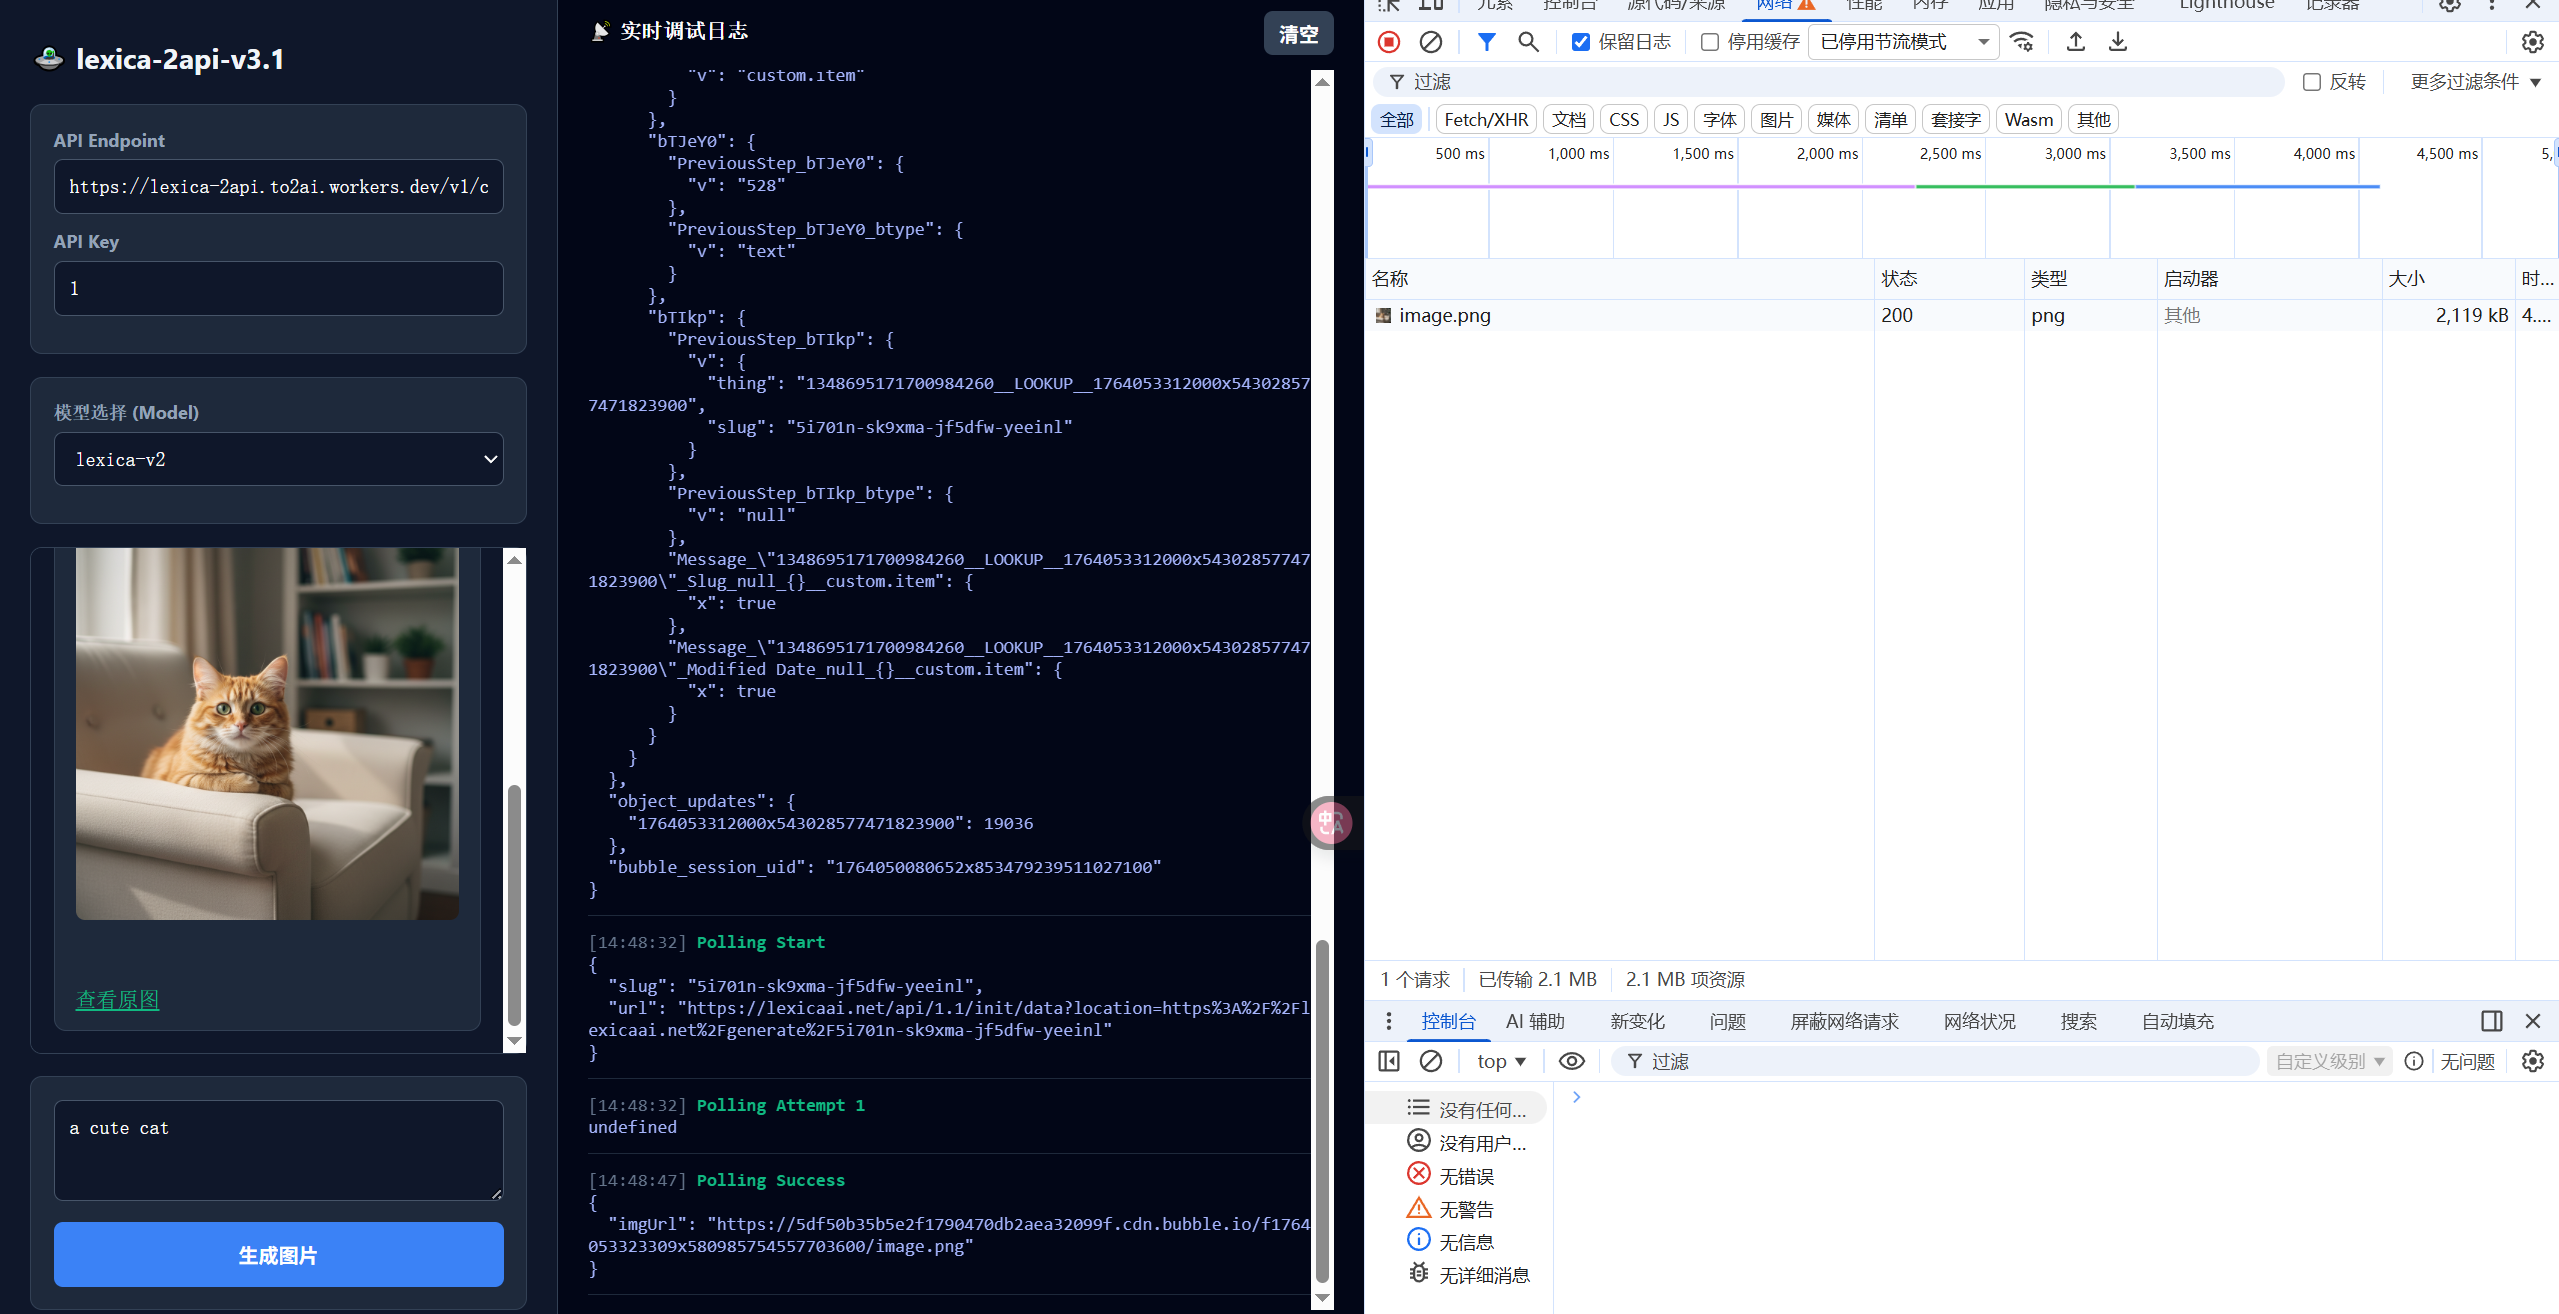
Task: Toggle the network filter funnel icon
Action: 1487,42
